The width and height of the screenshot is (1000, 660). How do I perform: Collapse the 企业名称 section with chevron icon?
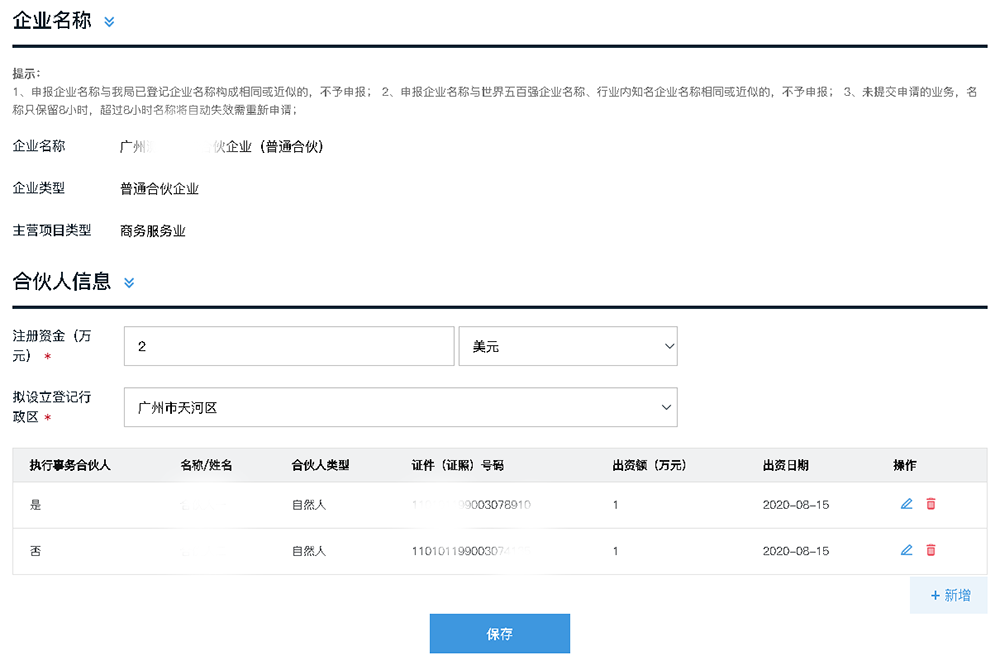(109, 22)
